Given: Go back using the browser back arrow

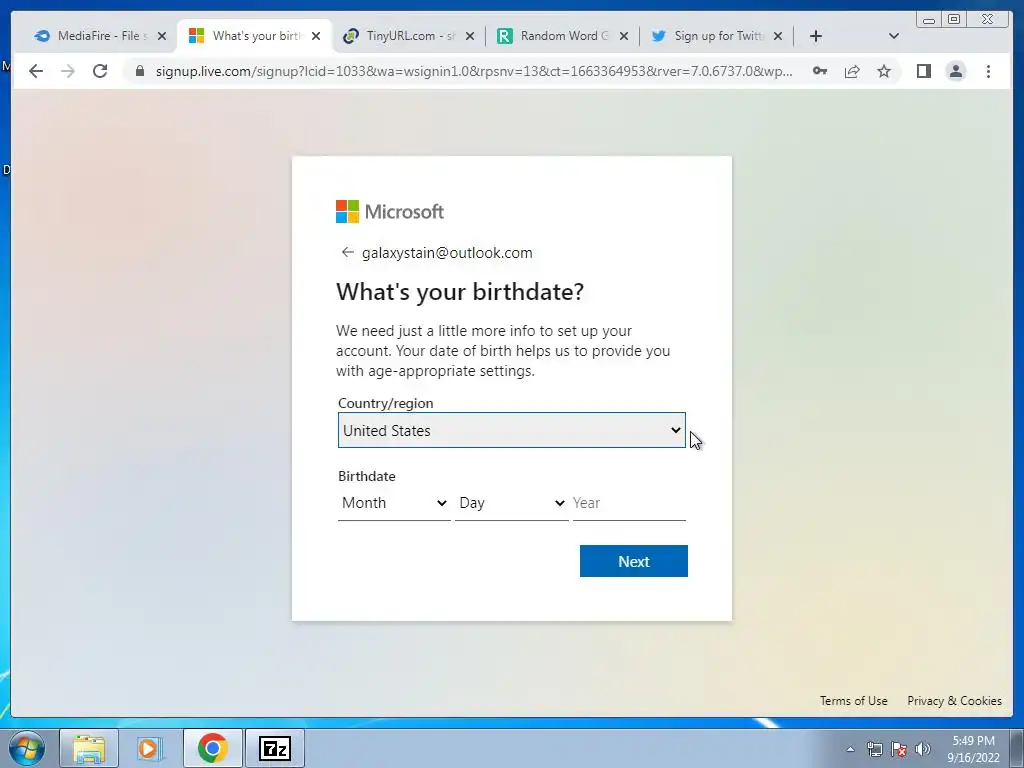Looking at the screenshot, I should click(36, 71).
